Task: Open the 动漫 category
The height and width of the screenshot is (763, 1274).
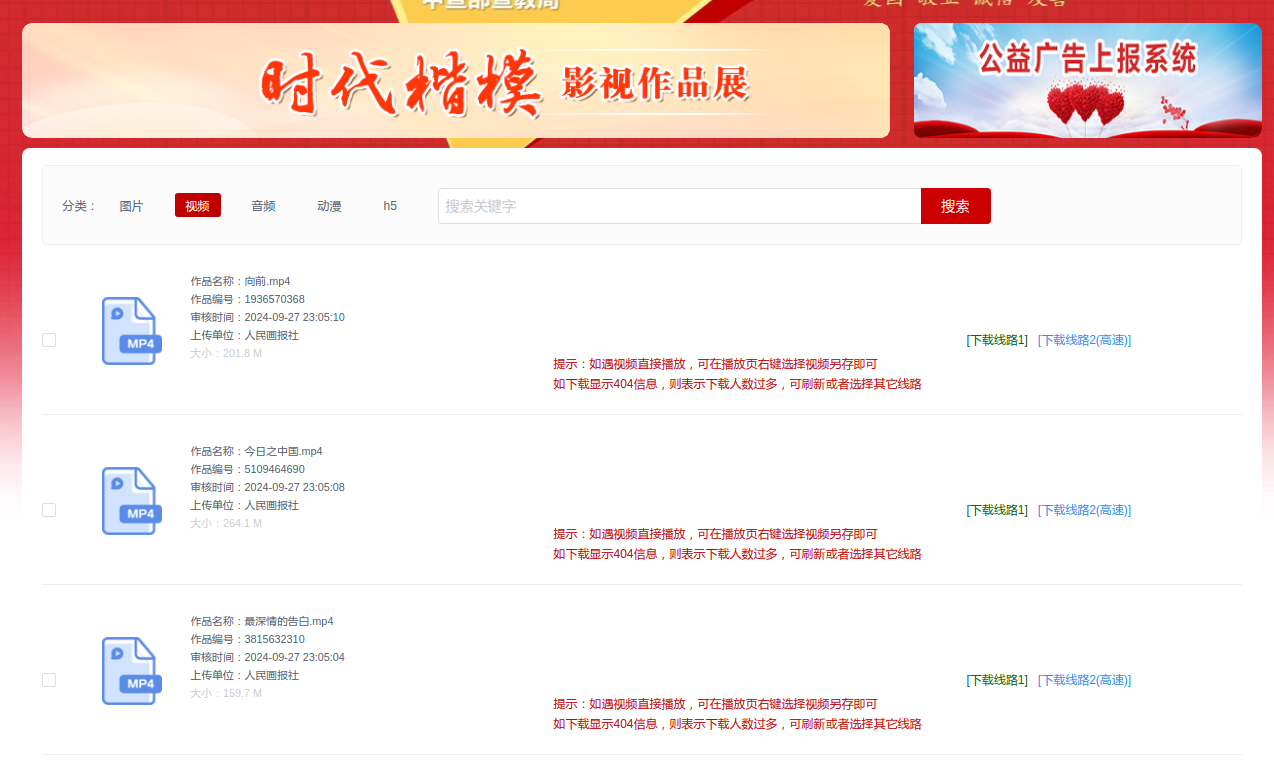Action: pyautogui.click(x=329, y=205)
